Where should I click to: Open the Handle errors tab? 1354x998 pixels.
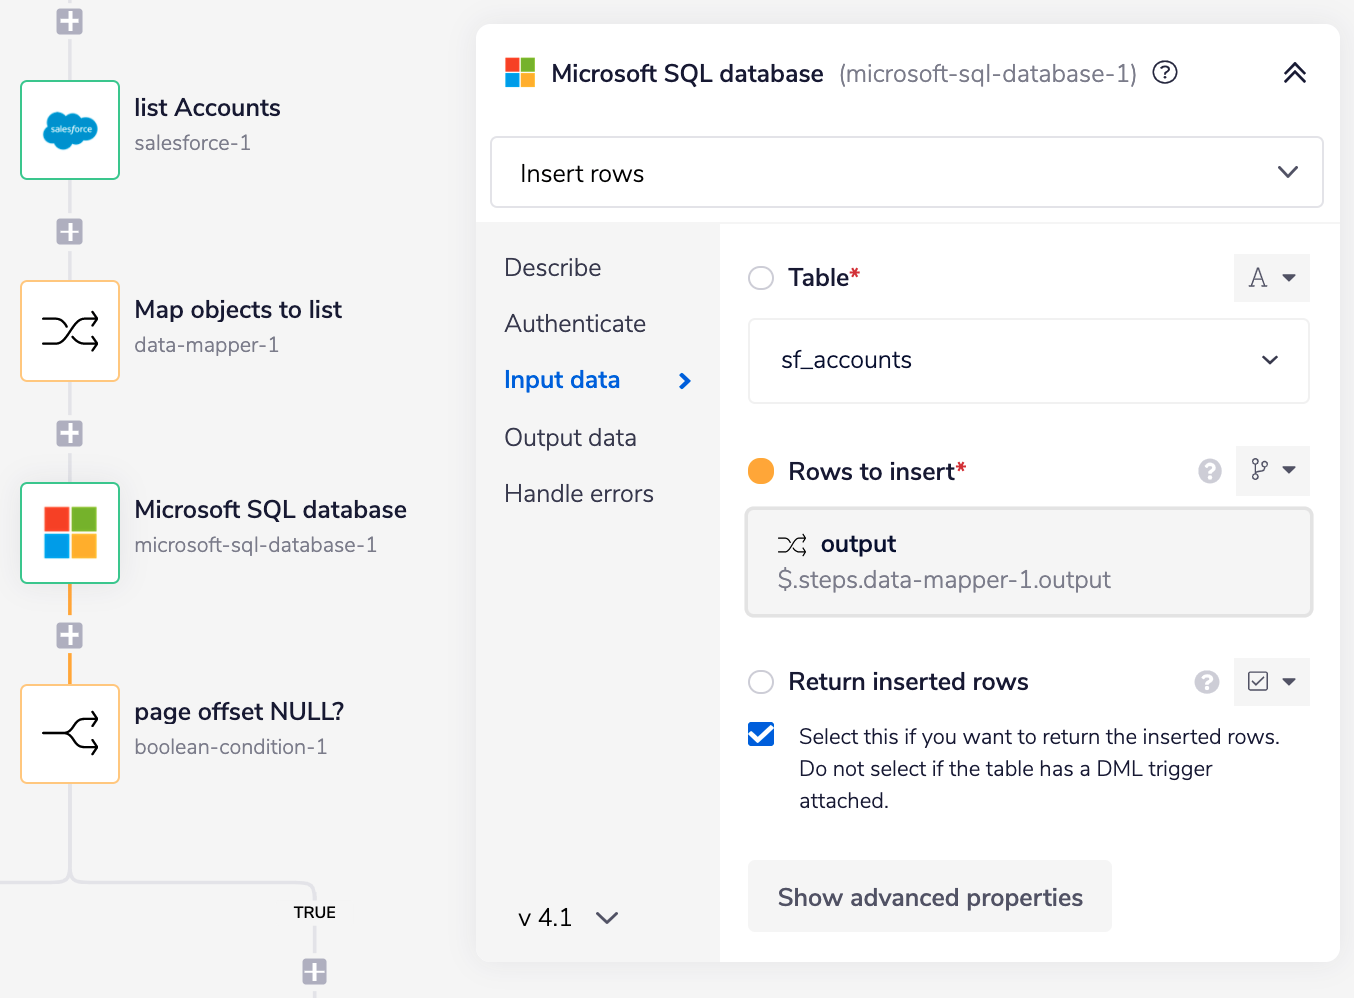pos(579,494)
